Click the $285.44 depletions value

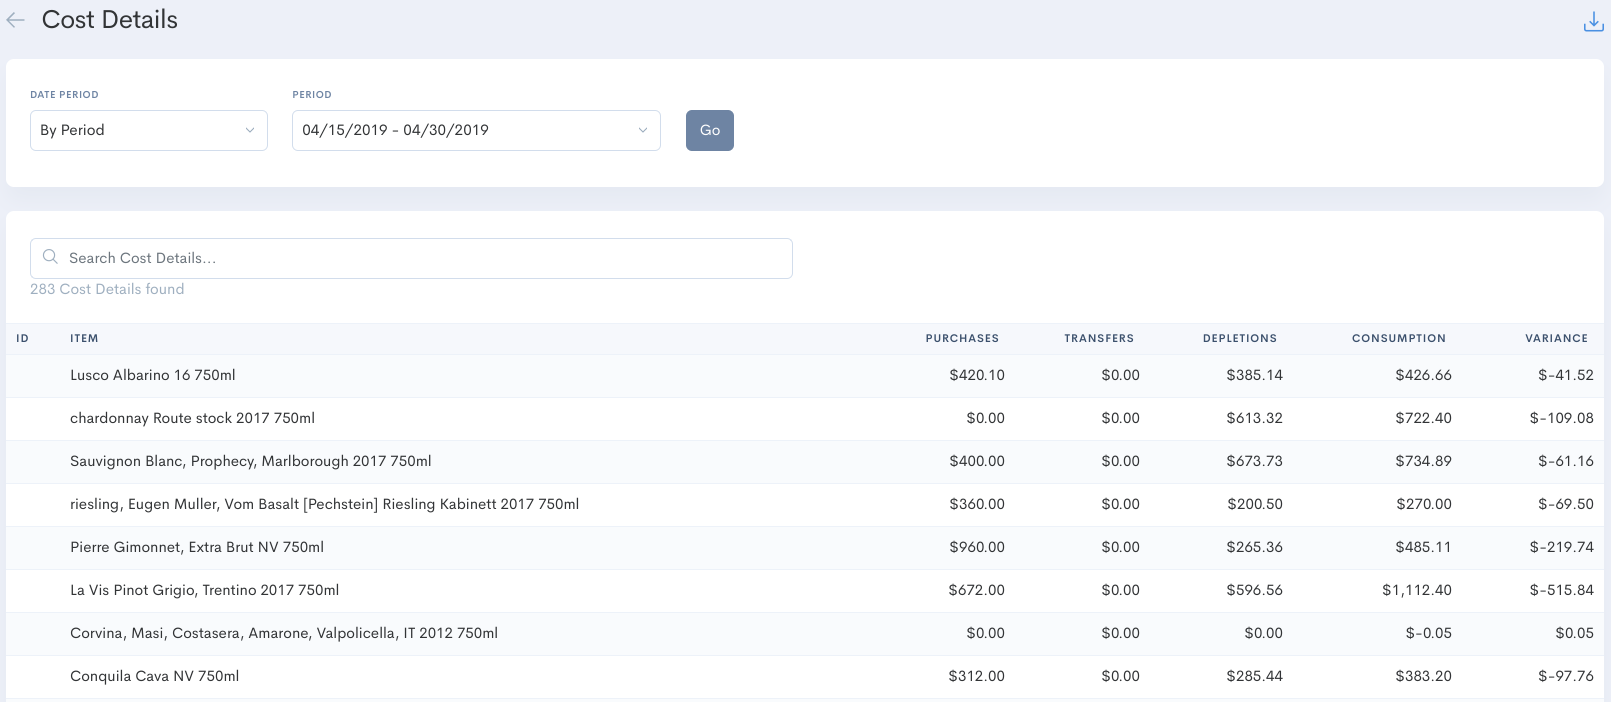(1255, 676)
